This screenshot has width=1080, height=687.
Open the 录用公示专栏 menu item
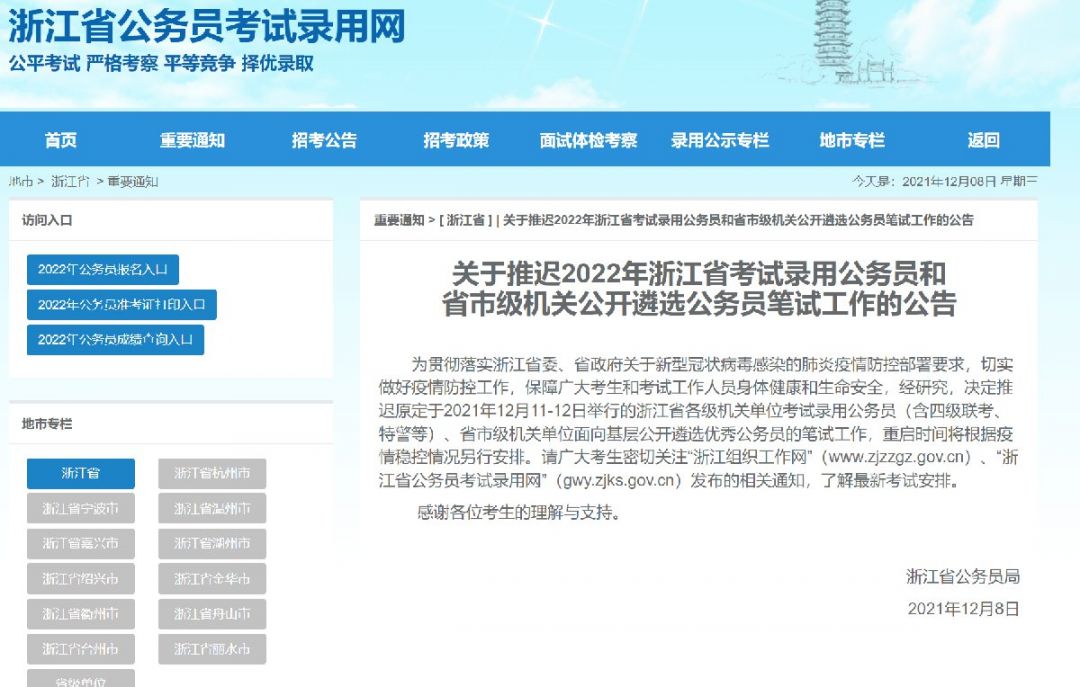[x=720, y=141]
